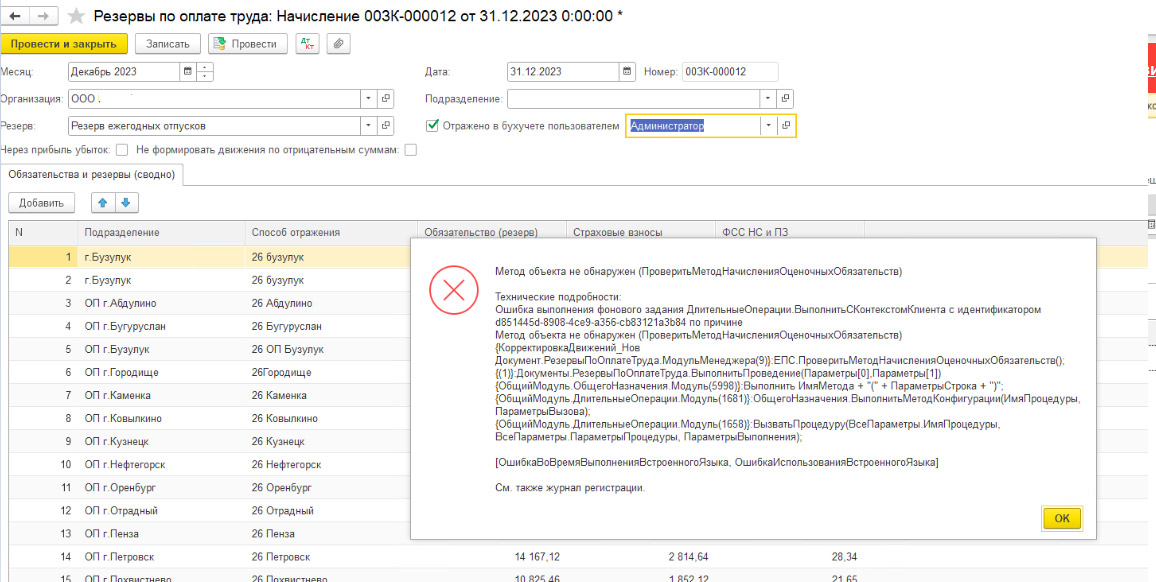Screen dimensions: 1156x582
Task: Click the N column header
Action: (43, 232)
